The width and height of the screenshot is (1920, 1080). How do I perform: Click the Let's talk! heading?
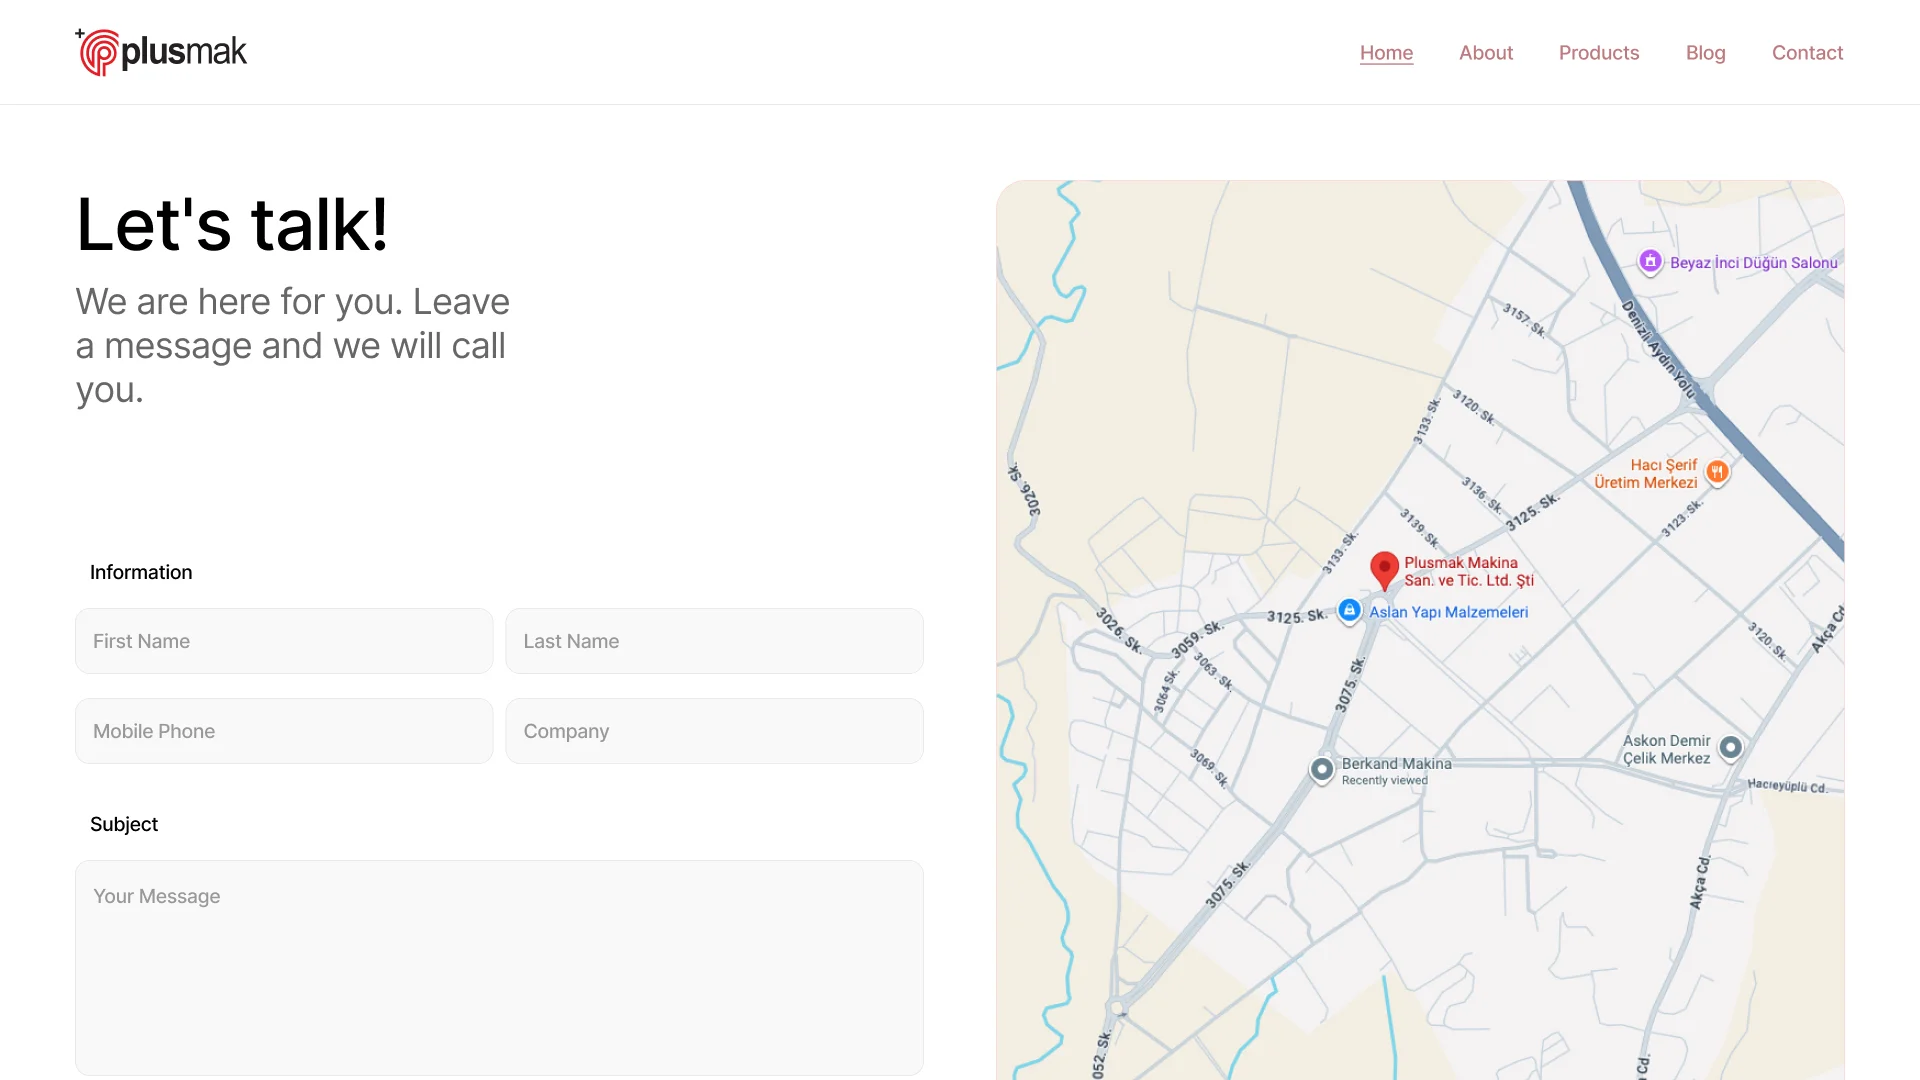pyautogui.click(x=232, y=224)
